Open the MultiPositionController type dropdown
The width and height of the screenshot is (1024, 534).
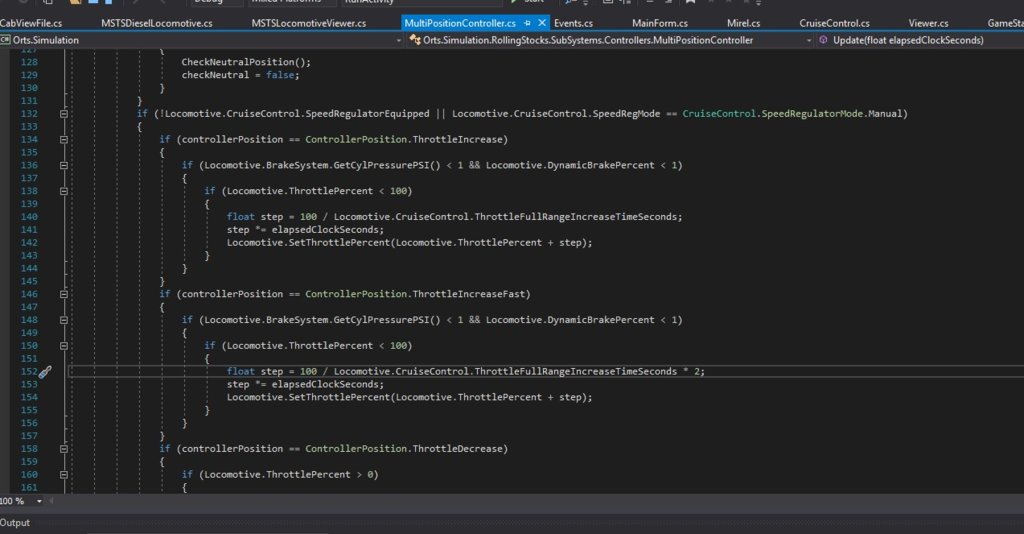point(808,40)
